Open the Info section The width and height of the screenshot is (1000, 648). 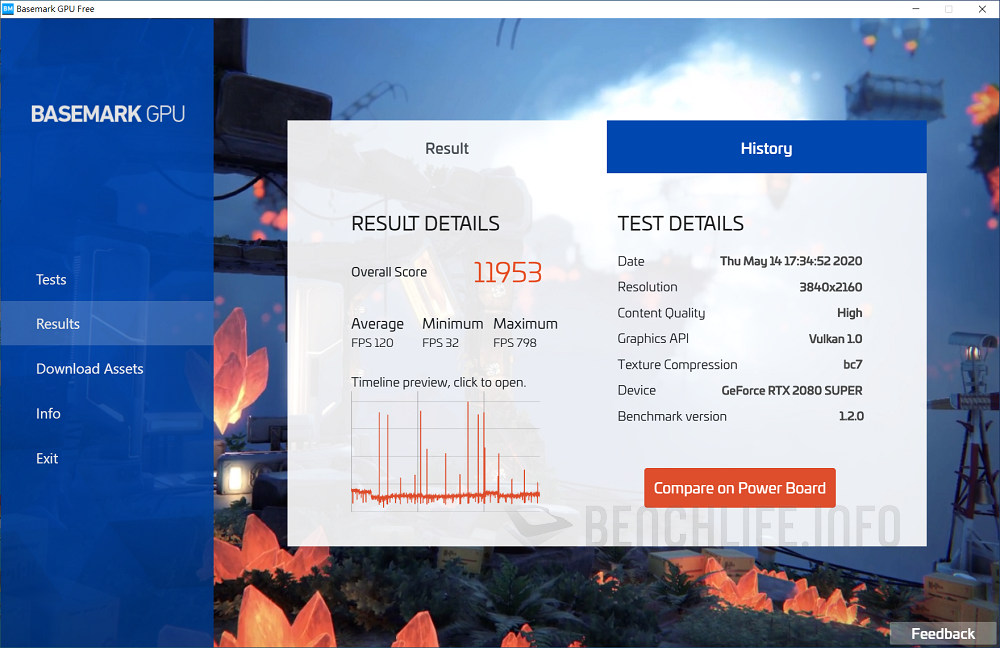click(46, 413)
